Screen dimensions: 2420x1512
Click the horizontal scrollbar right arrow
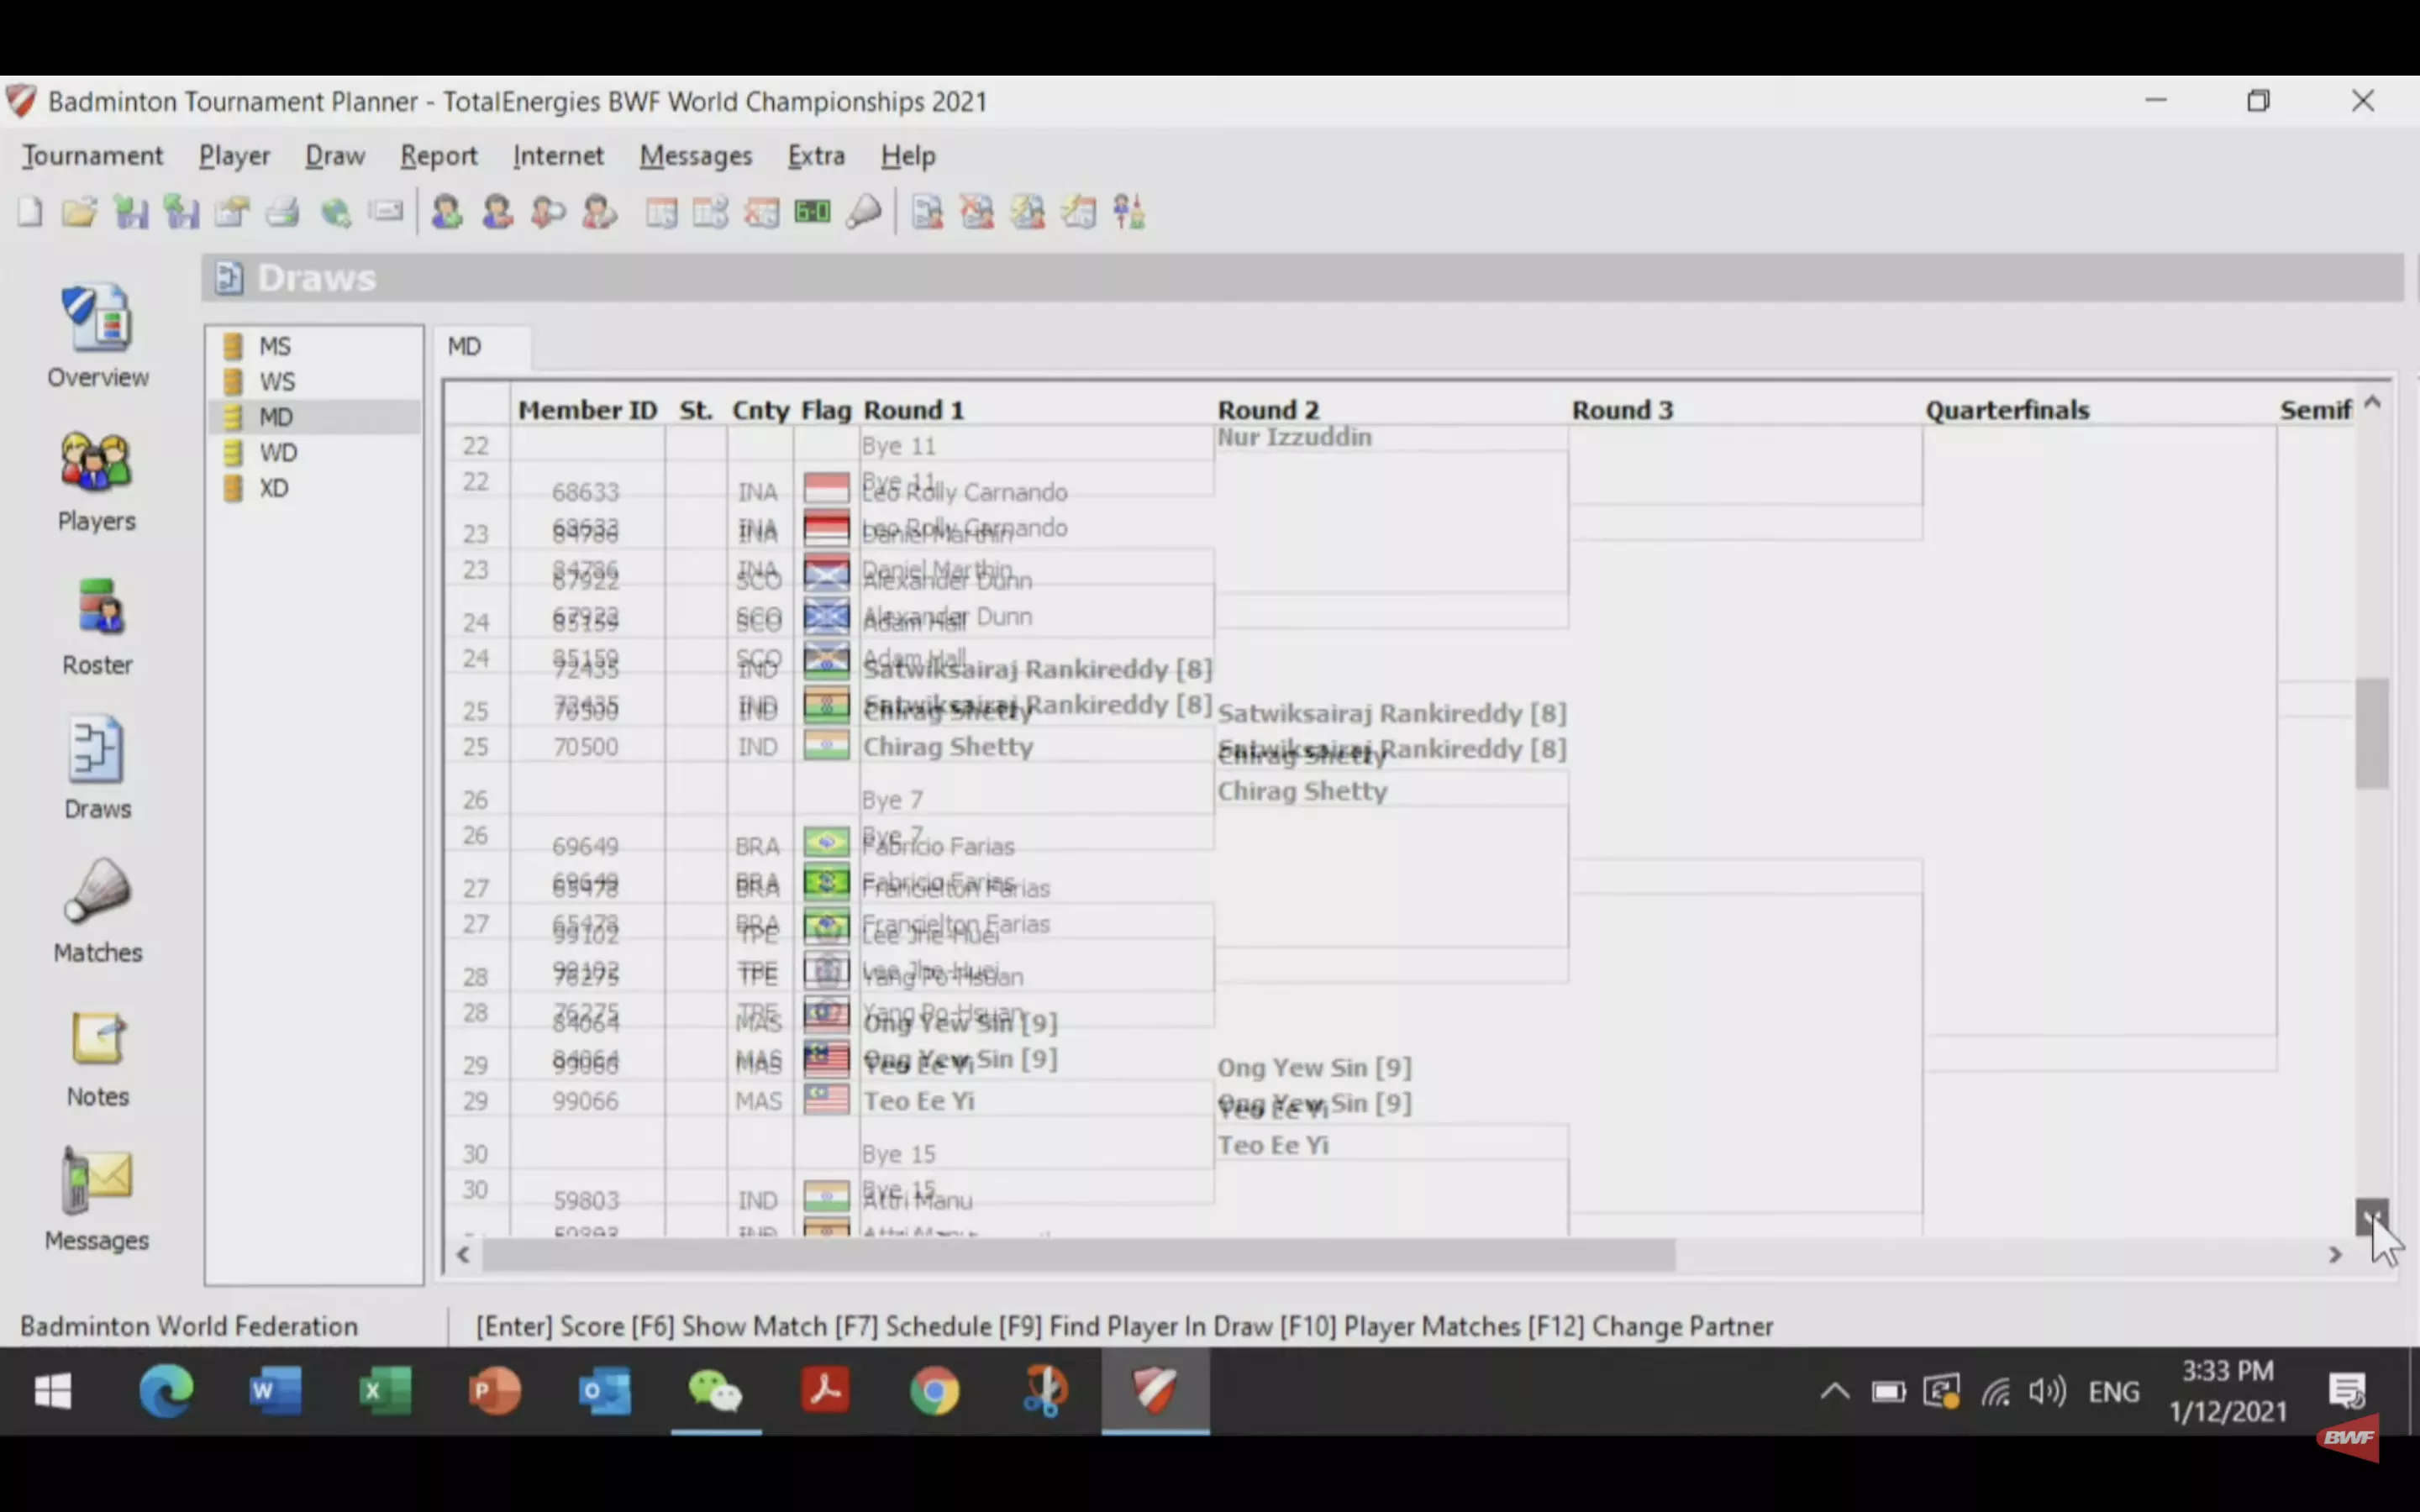(2335, 1254)
